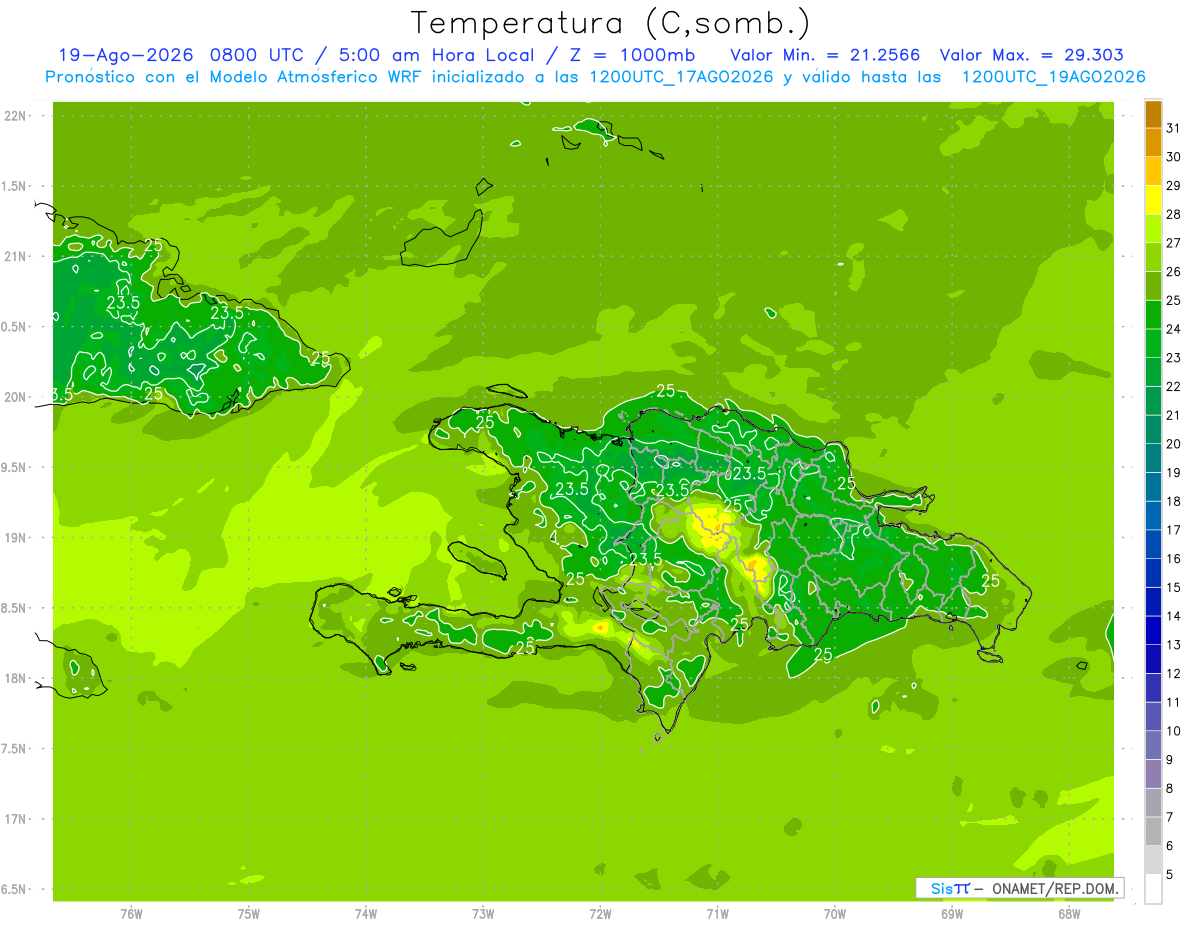Screen dimensions: 1200x927
Task: Click the valid-until time "1200UTC_19AGO2026"
Action: 1053,77
